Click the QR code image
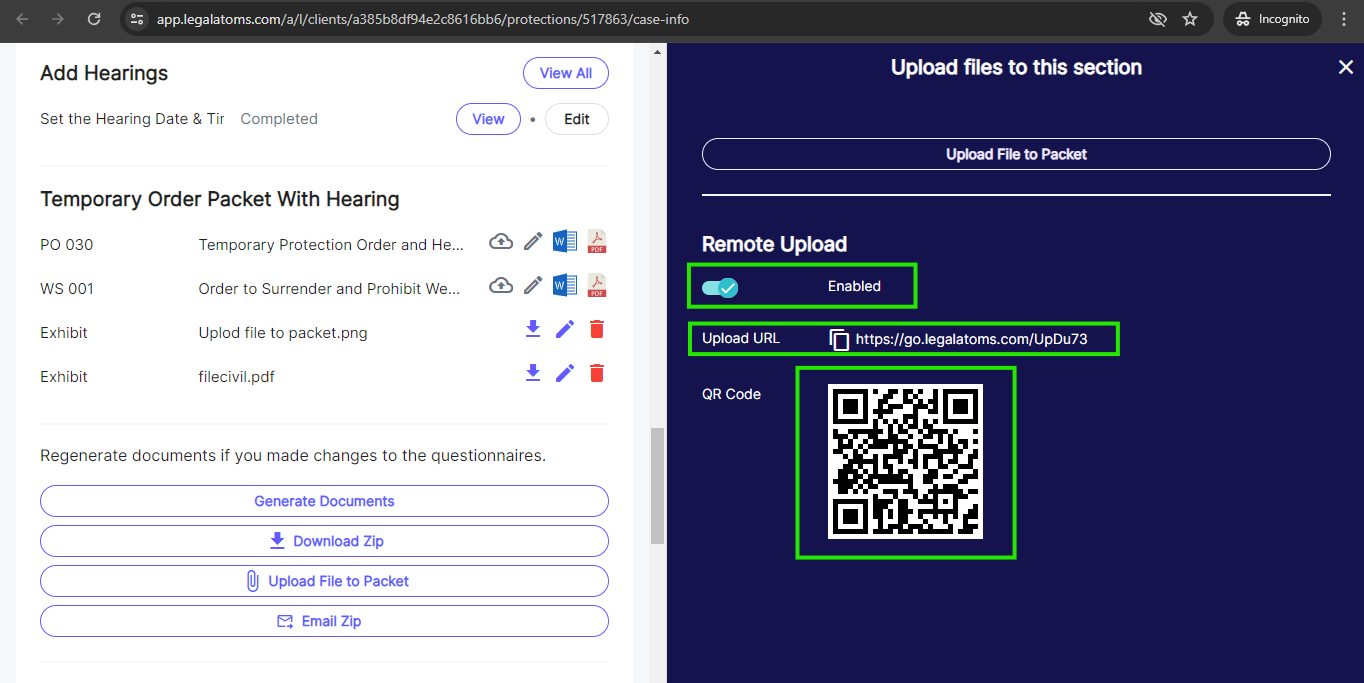The image size is (1364, 683). (x=905, y=461)
